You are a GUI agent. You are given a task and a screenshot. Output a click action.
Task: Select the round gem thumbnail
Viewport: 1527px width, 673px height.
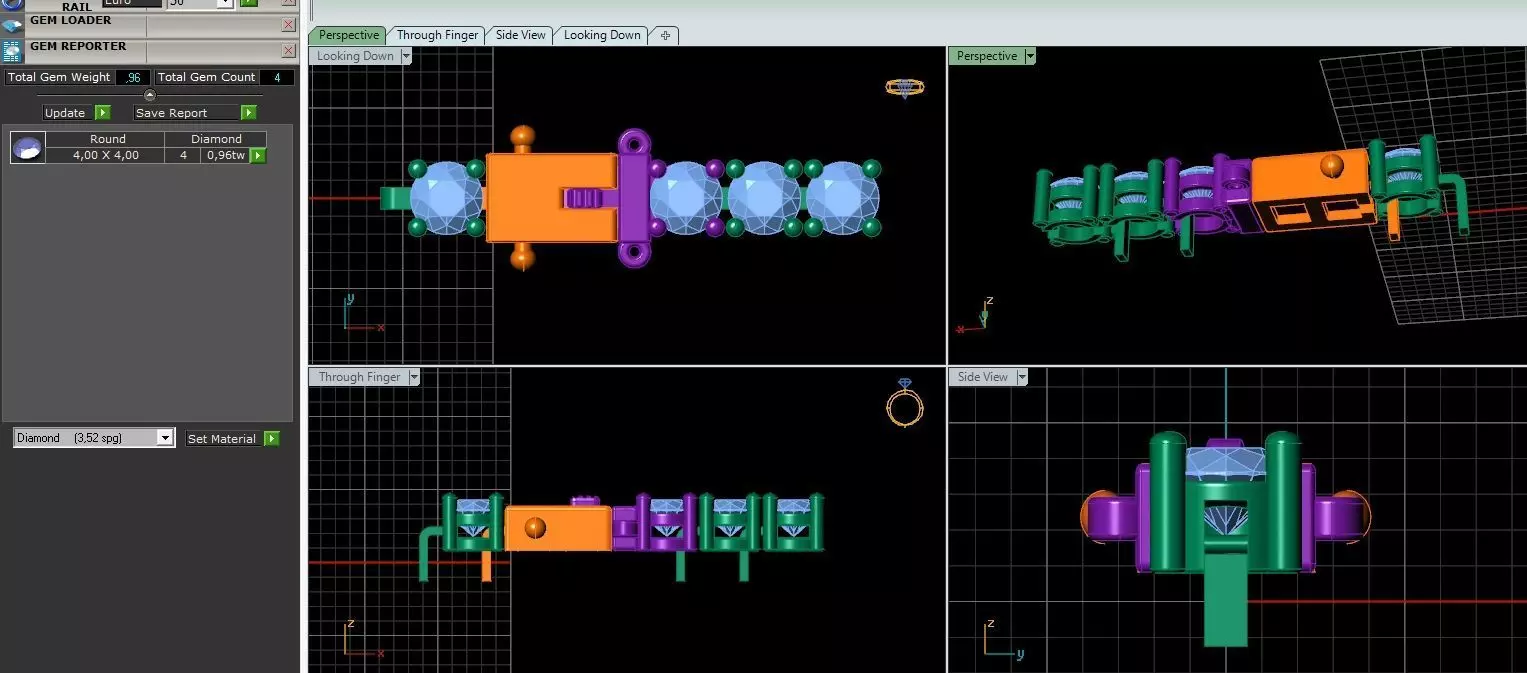(27, 148)
